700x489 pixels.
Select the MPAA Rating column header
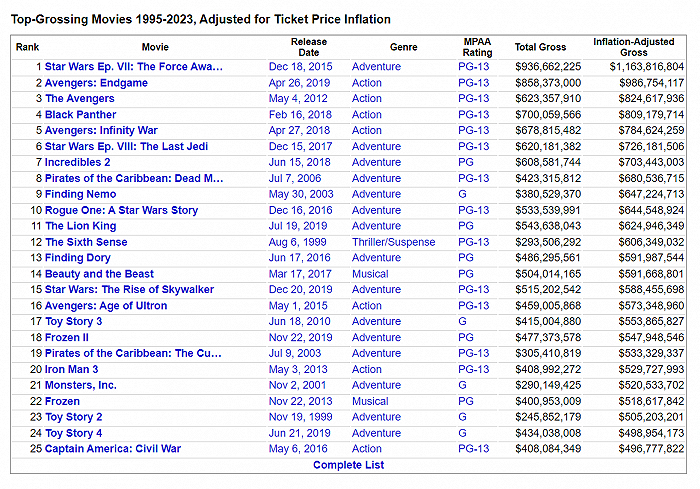click(x=478, y=47)
